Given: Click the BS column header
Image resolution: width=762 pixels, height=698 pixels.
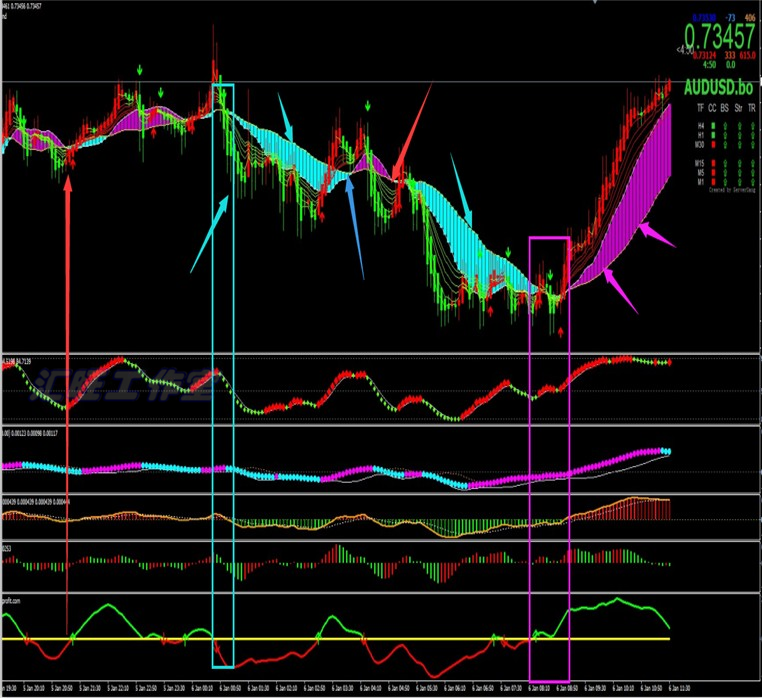Looking at the screenshot, I should [x=725, y=108].
